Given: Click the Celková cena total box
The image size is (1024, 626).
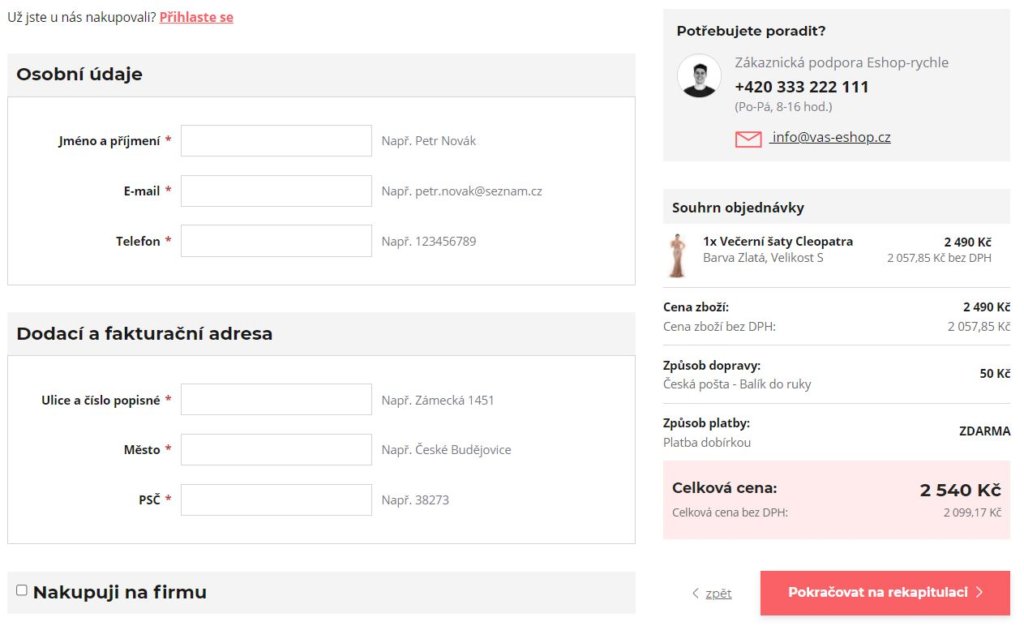Looking at the screenshot, I should (x=836, y=500).
